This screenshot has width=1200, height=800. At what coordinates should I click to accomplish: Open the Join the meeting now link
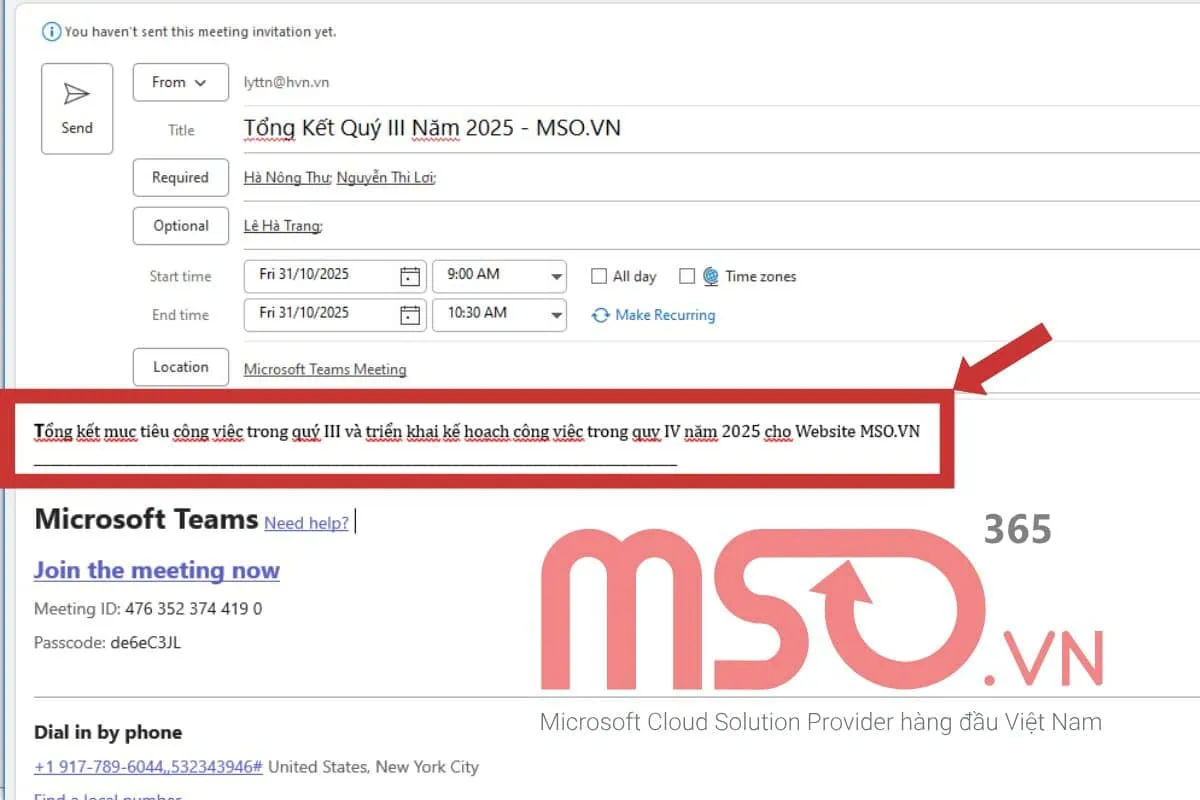tap(156, 570)
